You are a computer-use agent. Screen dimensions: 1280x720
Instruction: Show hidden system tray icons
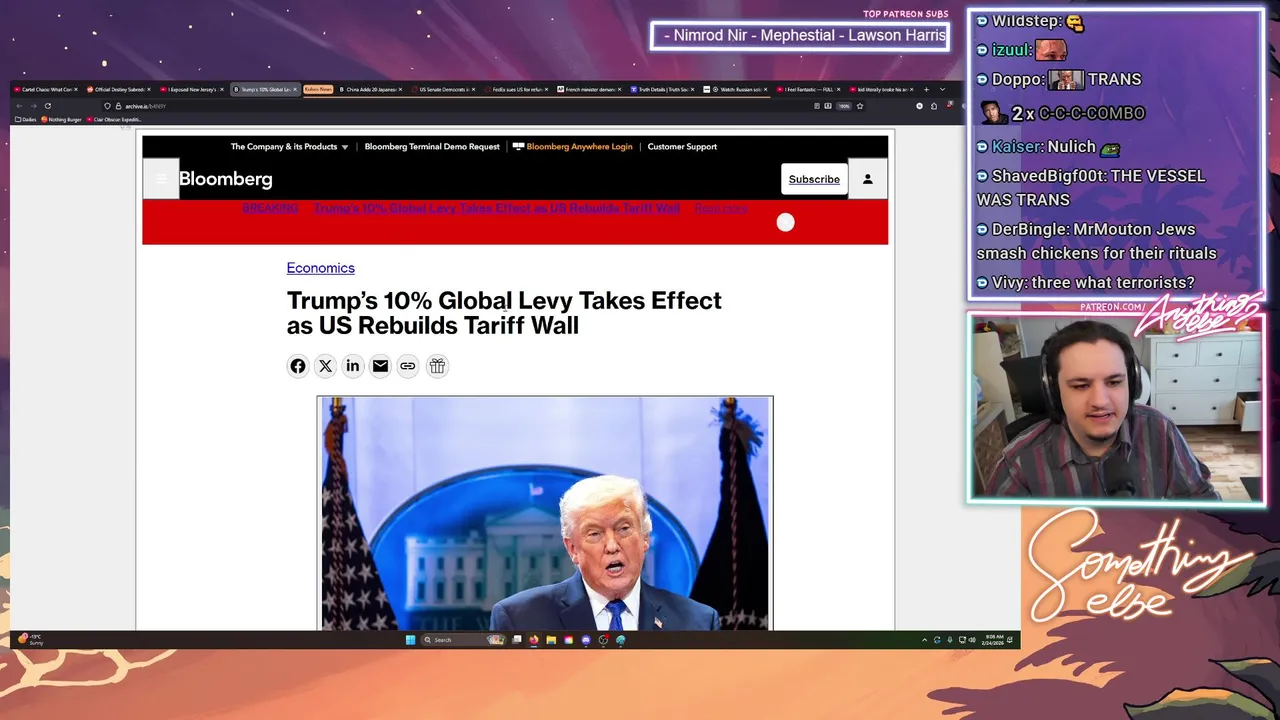click(924, 640)
